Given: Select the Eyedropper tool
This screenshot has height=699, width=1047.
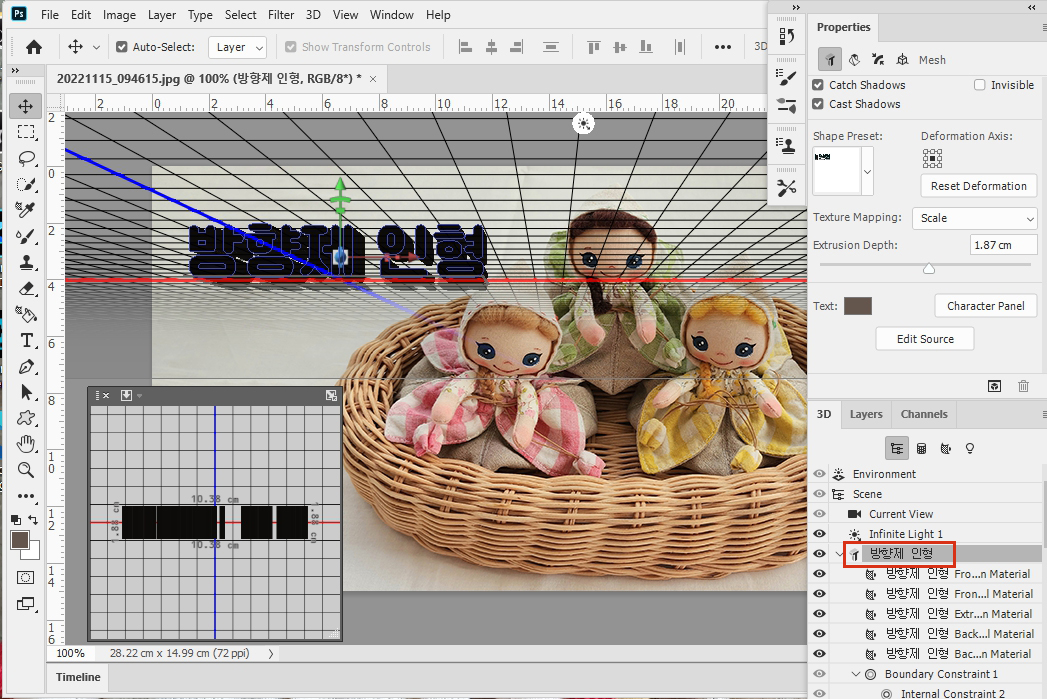Looking at the screenshot, I should point(25,210).
